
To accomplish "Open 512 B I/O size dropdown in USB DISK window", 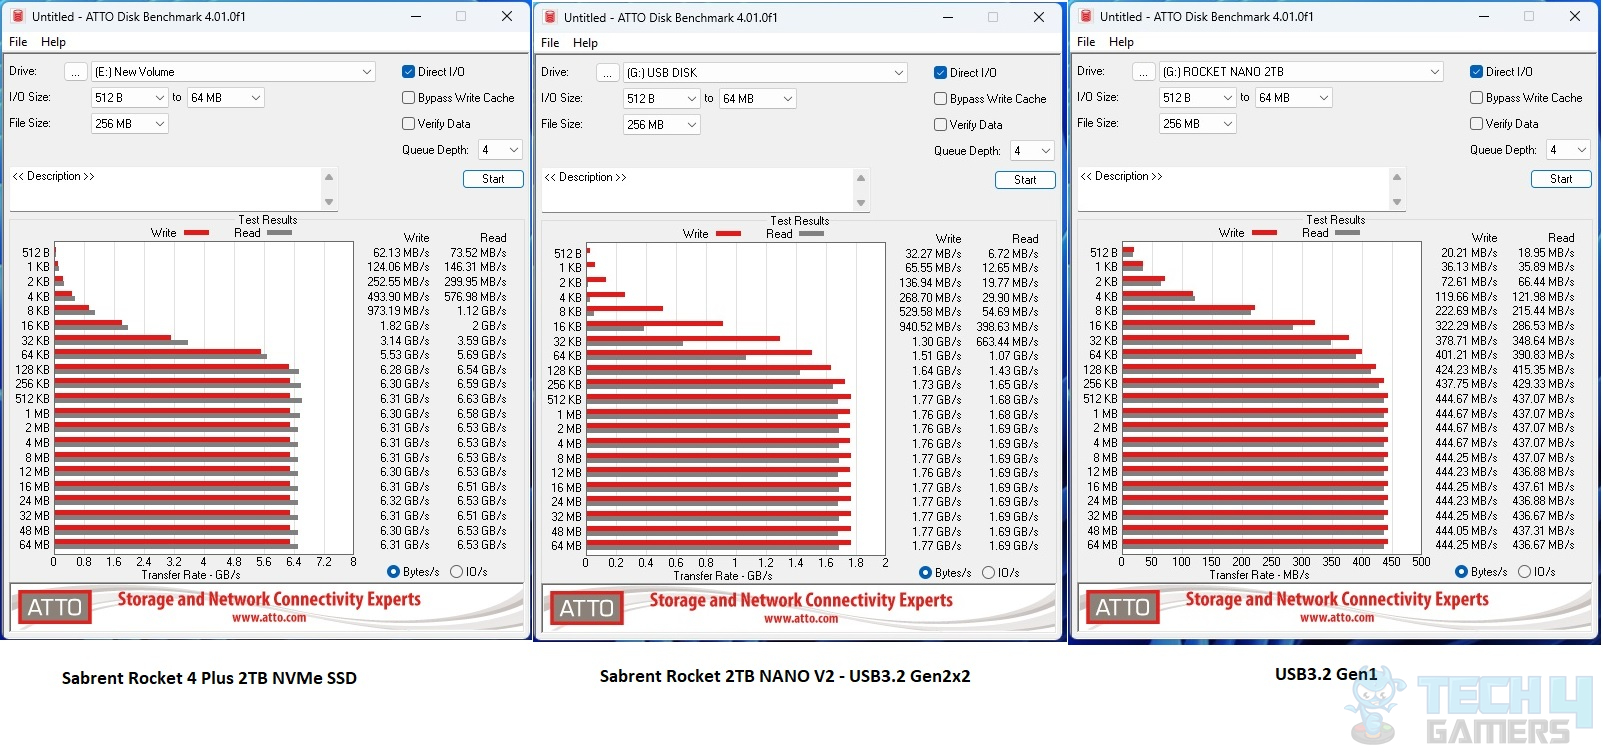I will pyautogui.click(x=661, y=99).
